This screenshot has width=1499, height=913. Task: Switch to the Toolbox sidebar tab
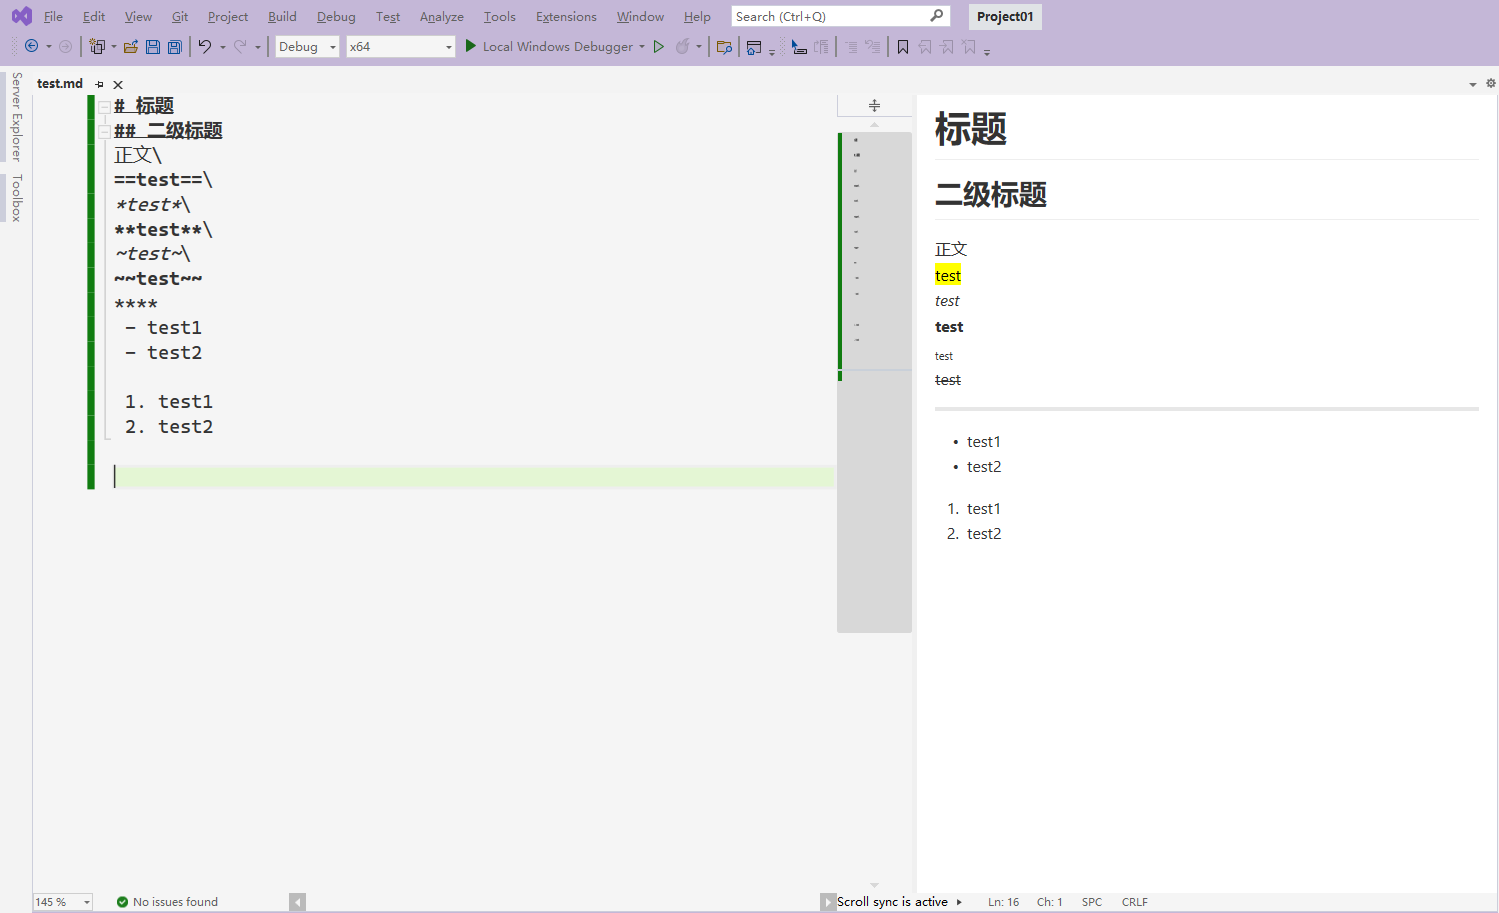tap(16, 196)
